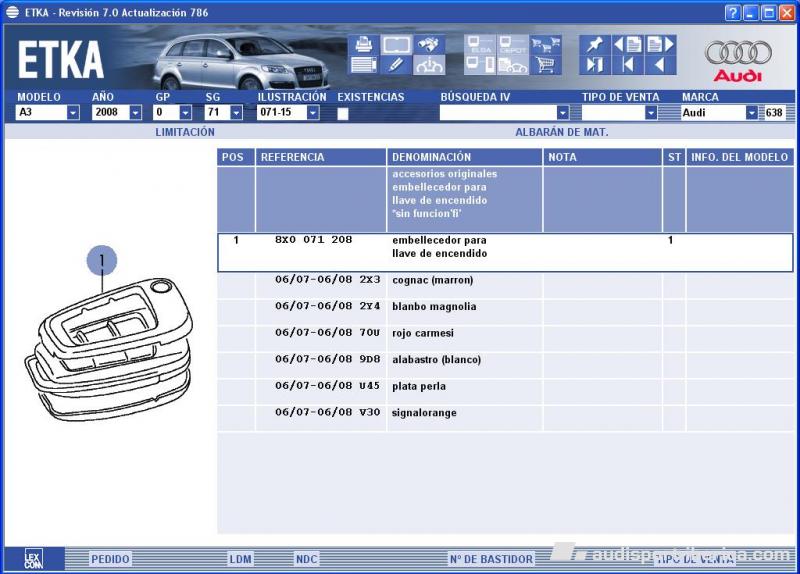The width and height of the screenshot is (800, 574).
Task: Go to the previous page icon
Action: click(628, 45)
